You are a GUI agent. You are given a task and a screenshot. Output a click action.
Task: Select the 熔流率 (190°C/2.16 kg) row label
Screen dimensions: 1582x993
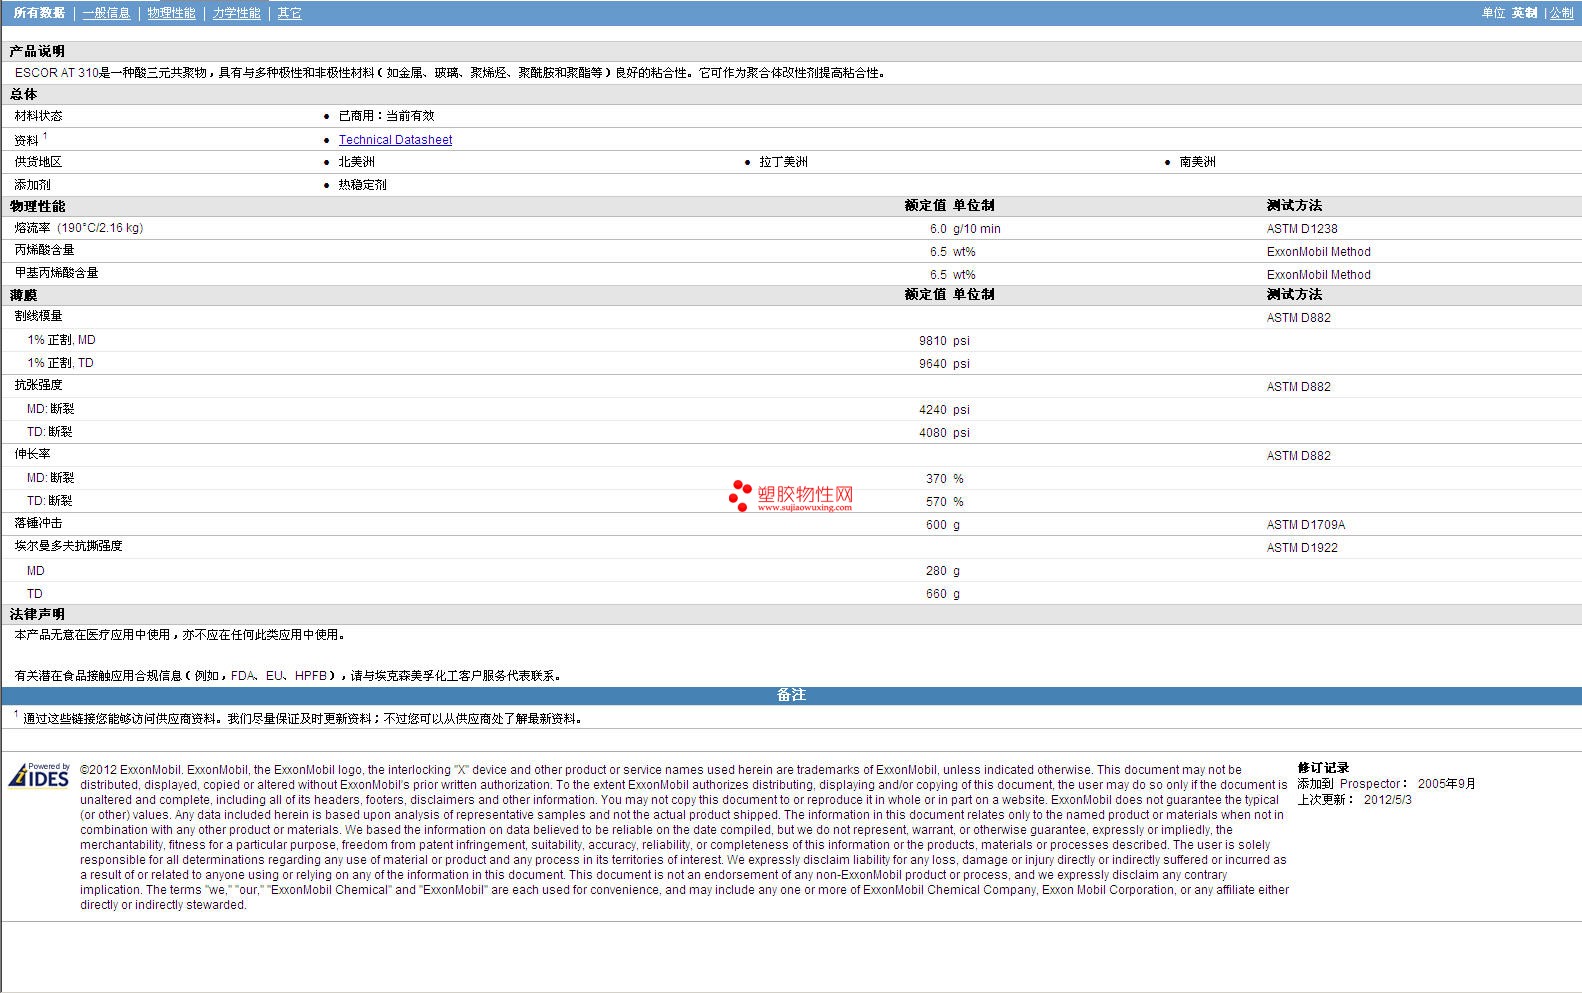[x=79, y=228]
